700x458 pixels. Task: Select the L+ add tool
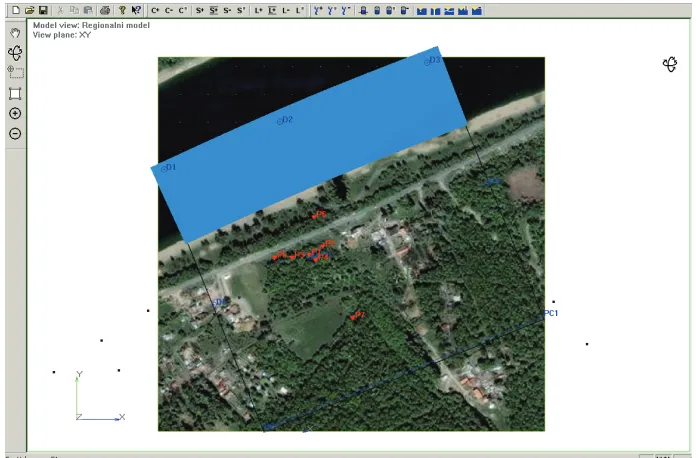point(258,10)
